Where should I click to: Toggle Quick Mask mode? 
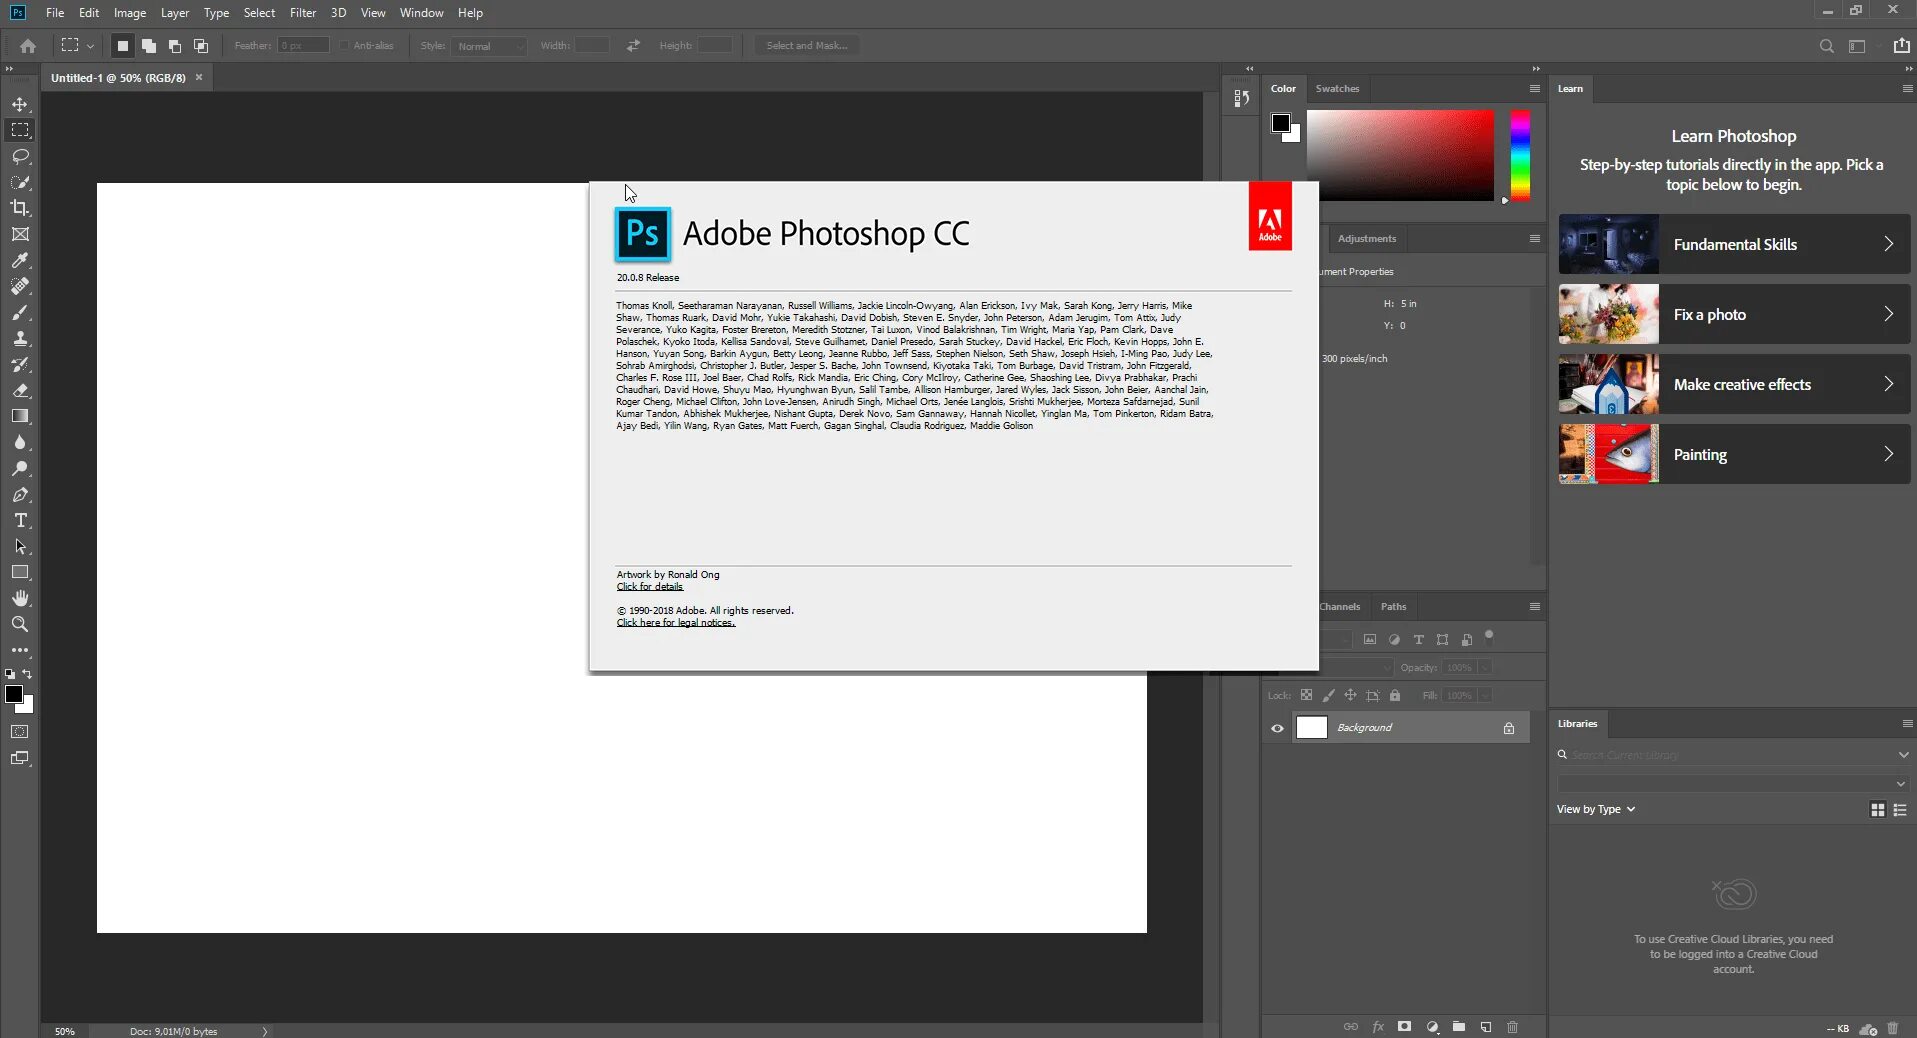point(20,732)
